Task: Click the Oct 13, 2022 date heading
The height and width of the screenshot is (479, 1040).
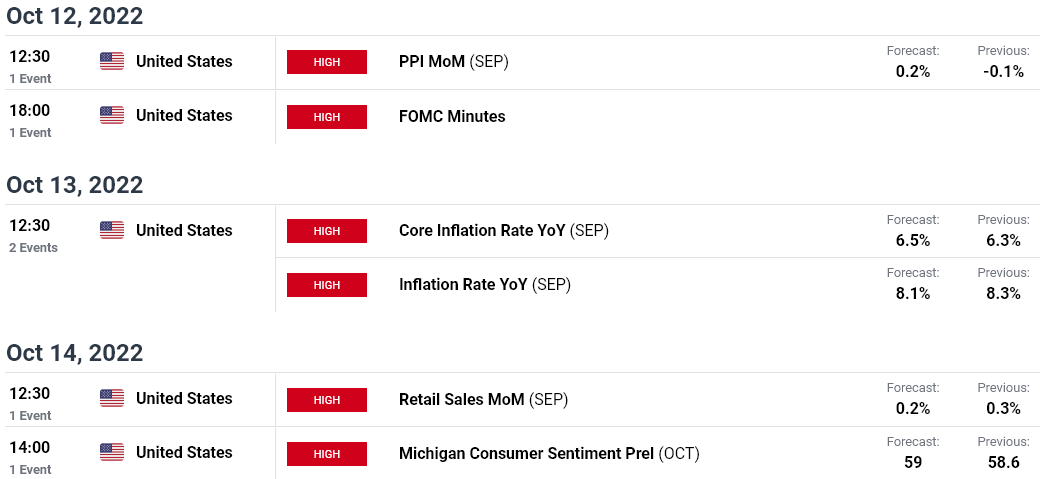Action: pos(74,184)
